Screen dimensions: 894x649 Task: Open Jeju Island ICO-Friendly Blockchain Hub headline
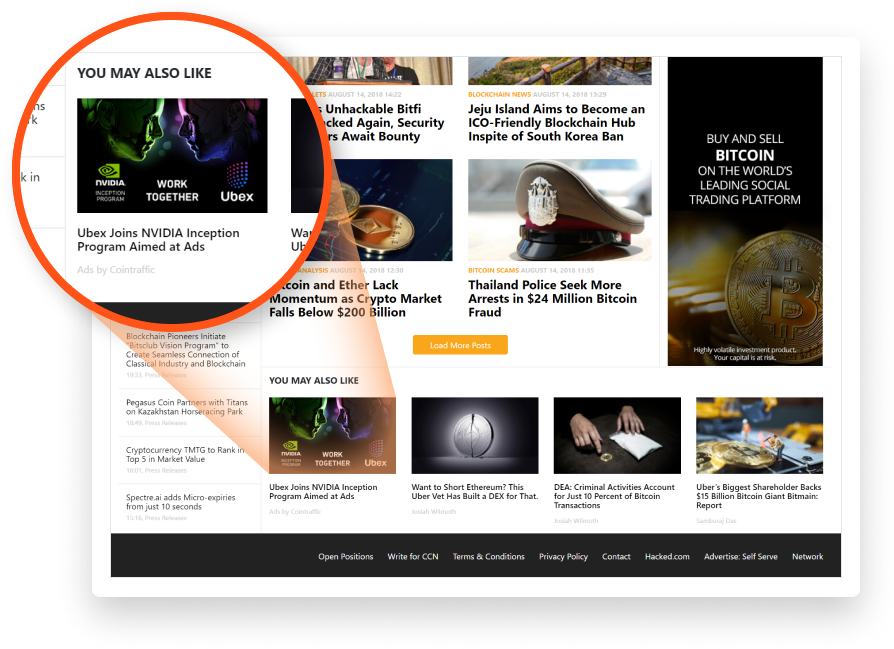coord(556,123)
